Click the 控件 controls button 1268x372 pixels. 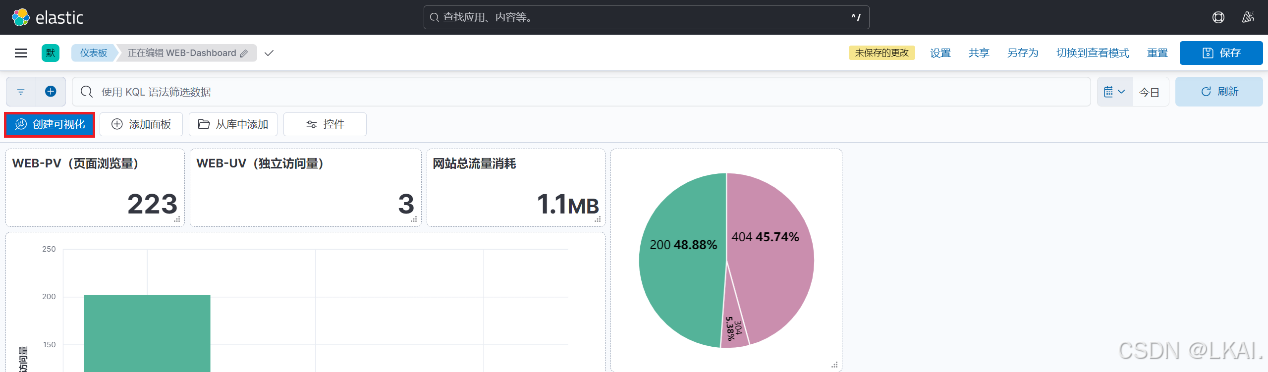(x=325, y=124)
